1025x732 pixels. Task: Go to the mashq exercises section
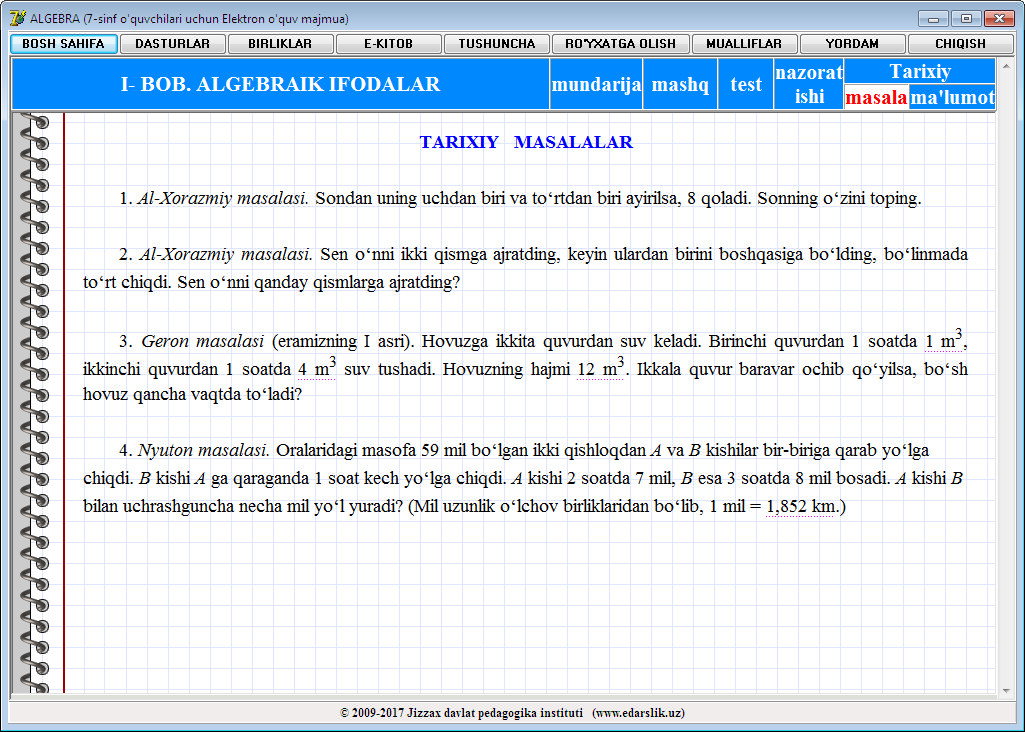tap(680, 84)
